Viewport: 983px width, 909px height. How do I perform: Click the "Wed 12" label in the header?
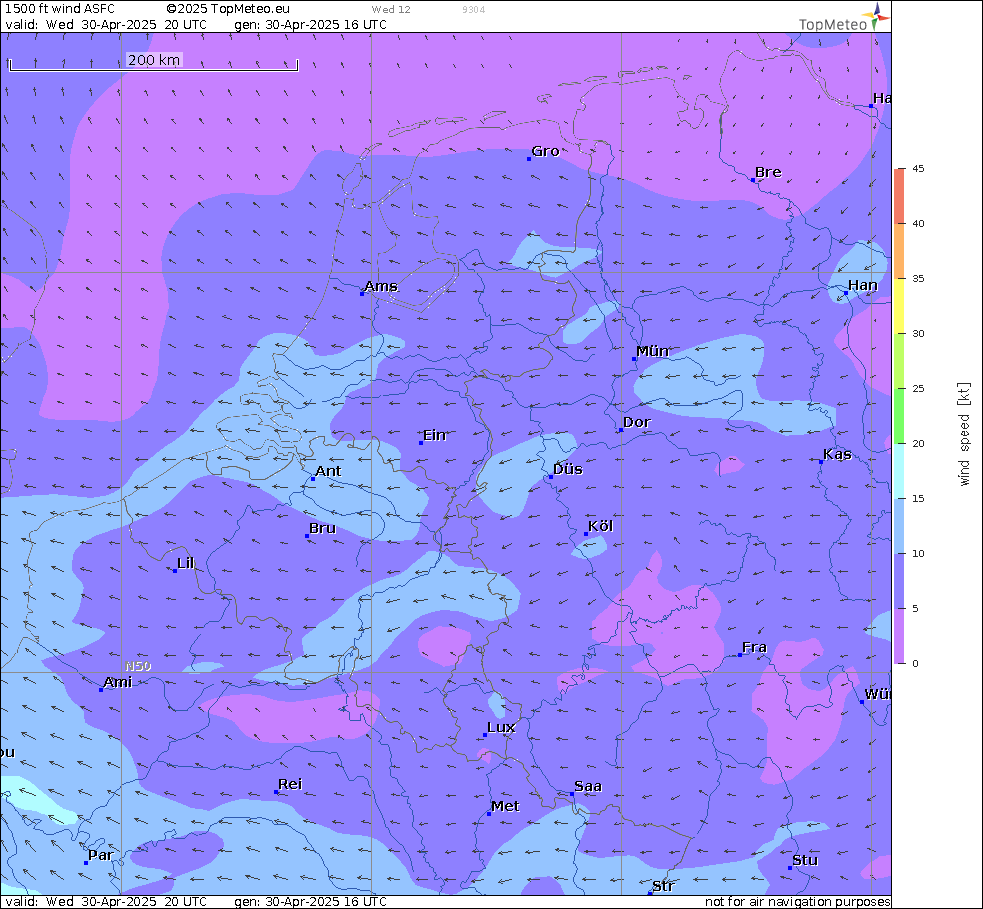[391, 9]
